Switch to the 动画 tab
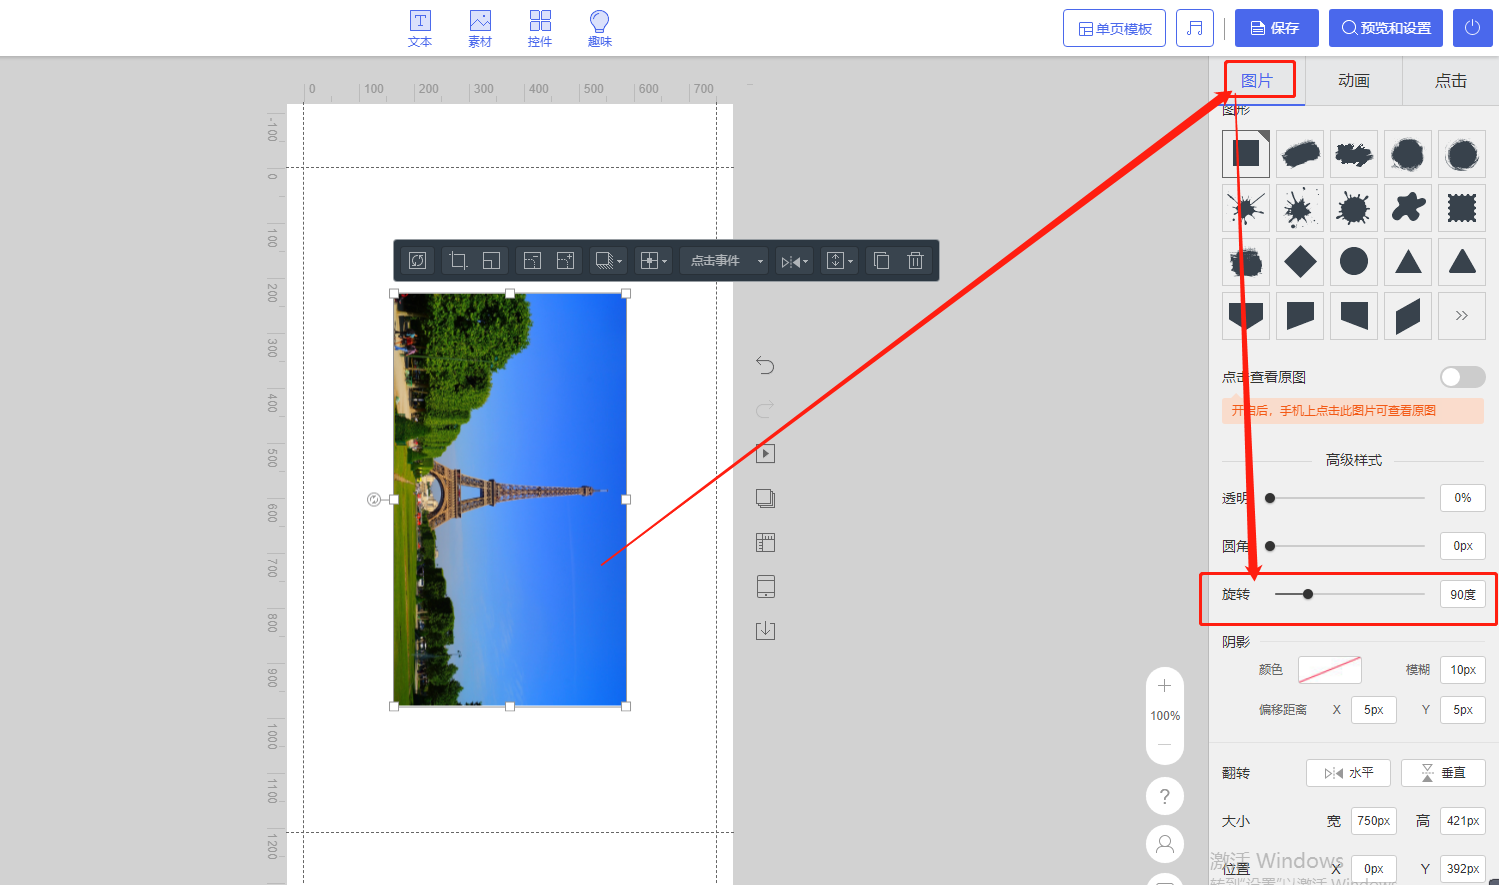The width and height of the screenshot is (1499, 885). click(1354, 81)
